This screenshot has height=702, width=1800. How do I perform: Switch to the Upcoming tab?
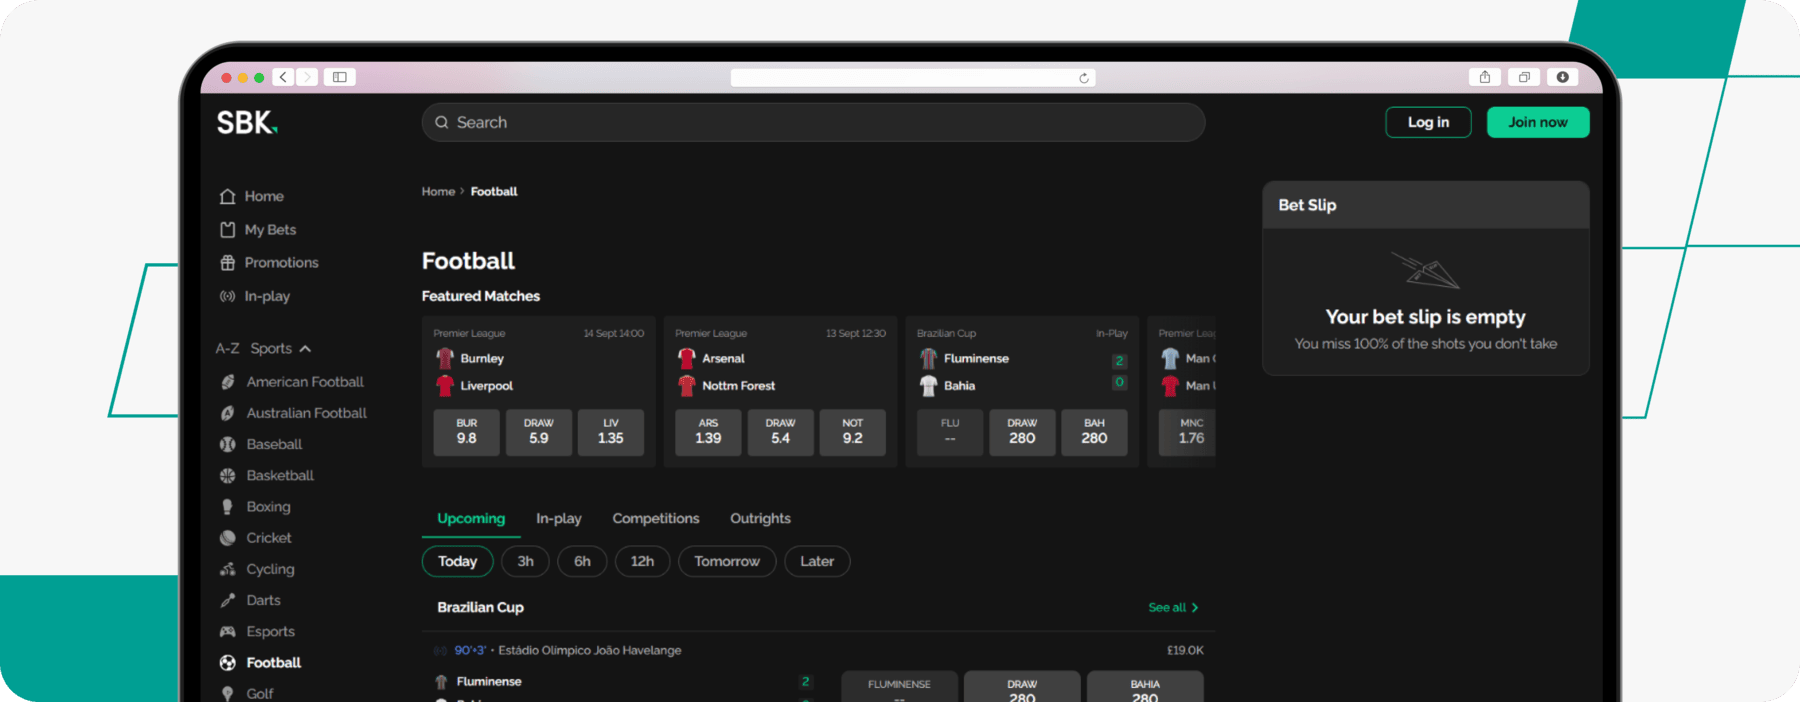click(471, 518)
